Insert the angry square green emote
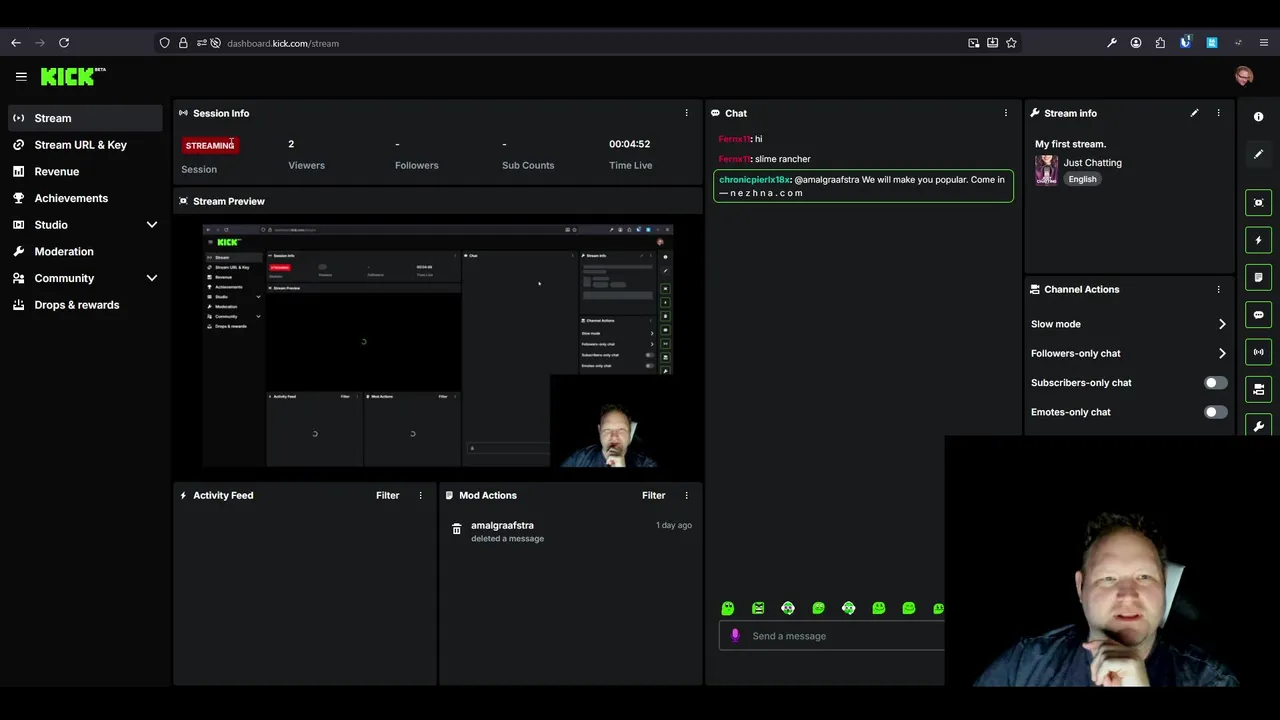 (x=758, y=608)
